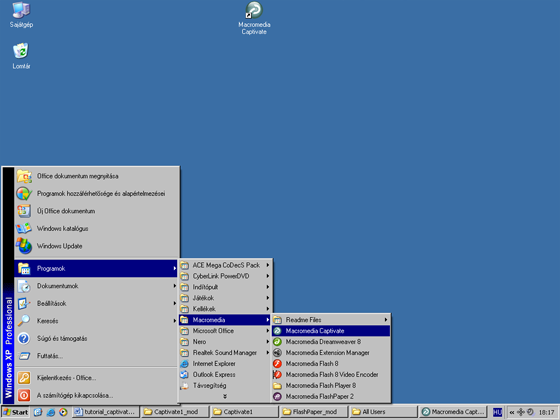The image size is (560, 420).
Task: Expand Realtek Sound Manager arrow
Action: click(x=268, y=352)
